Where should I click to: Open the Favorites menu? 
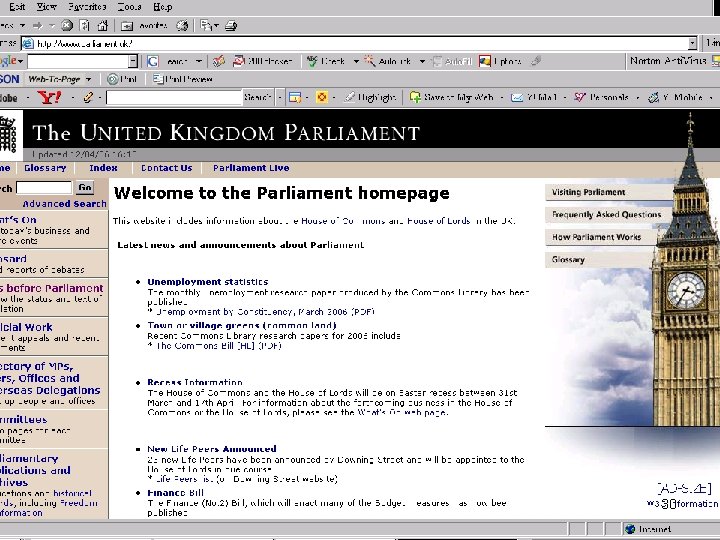87,7
